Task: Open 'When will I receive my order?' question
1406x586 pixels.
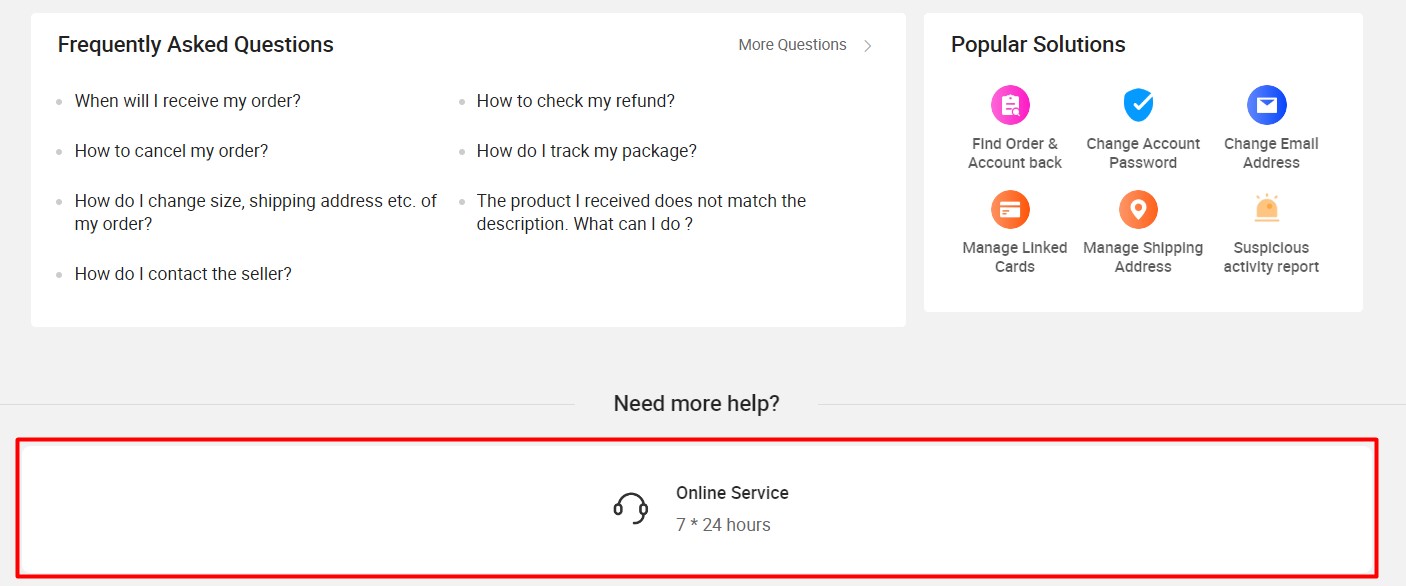Action: [x=188, y=100]
